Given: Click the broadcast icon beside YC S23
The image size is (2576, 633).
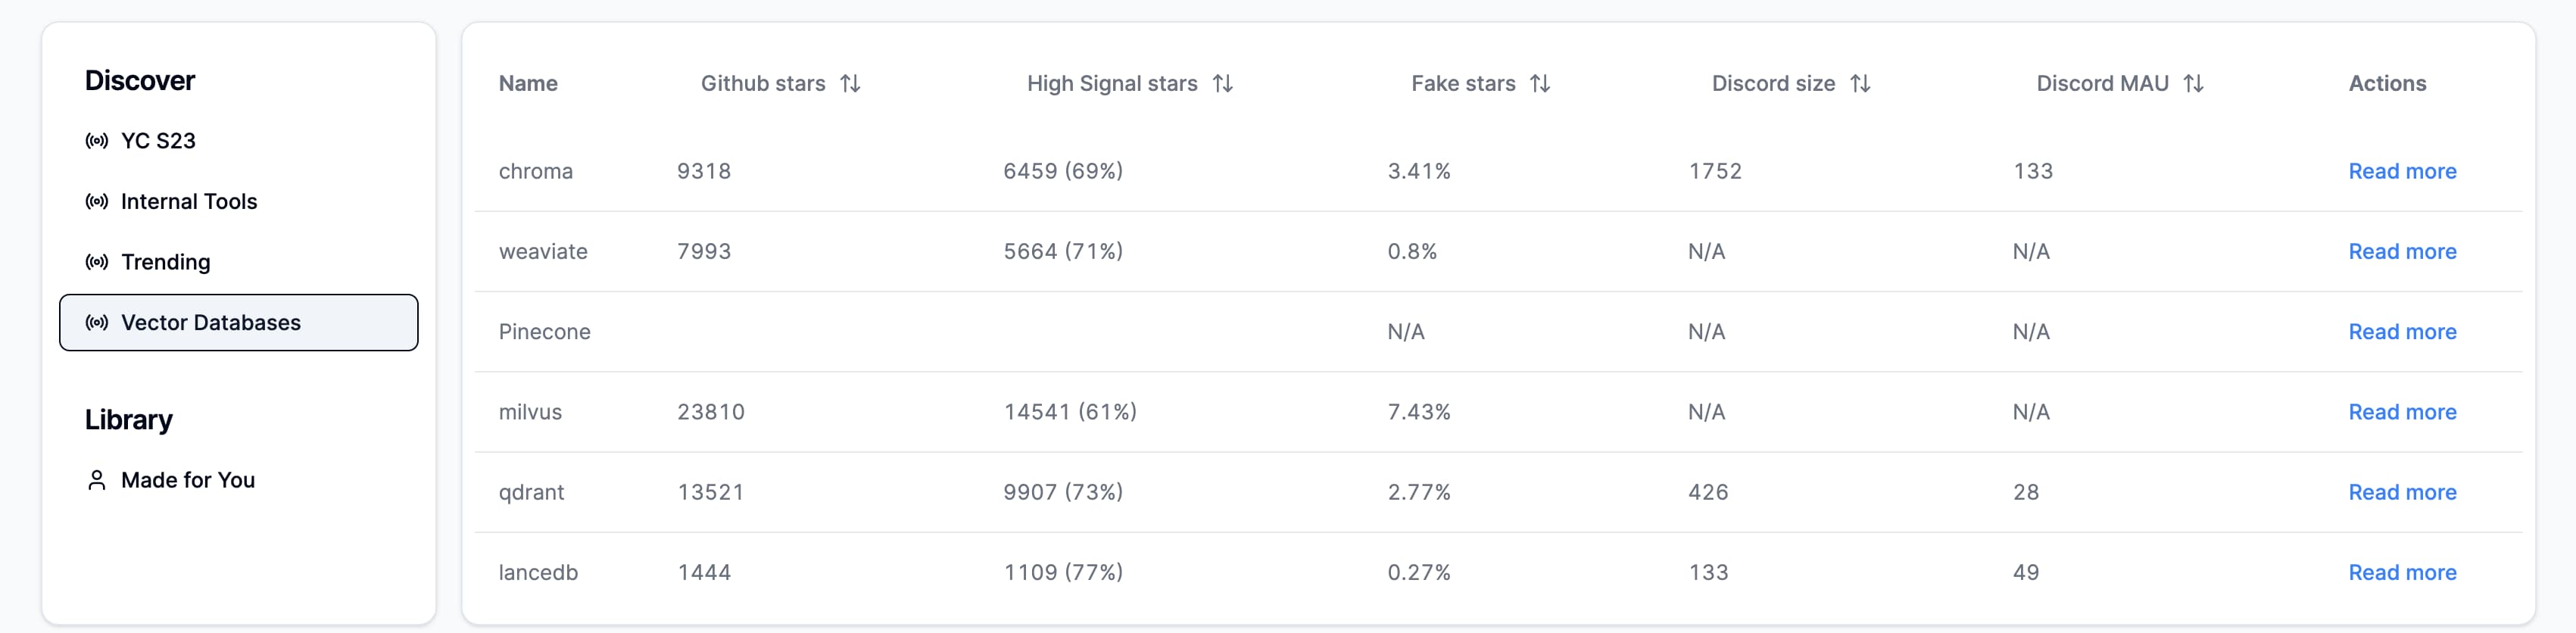Looking at the screenshot, I should coord(97,141).
